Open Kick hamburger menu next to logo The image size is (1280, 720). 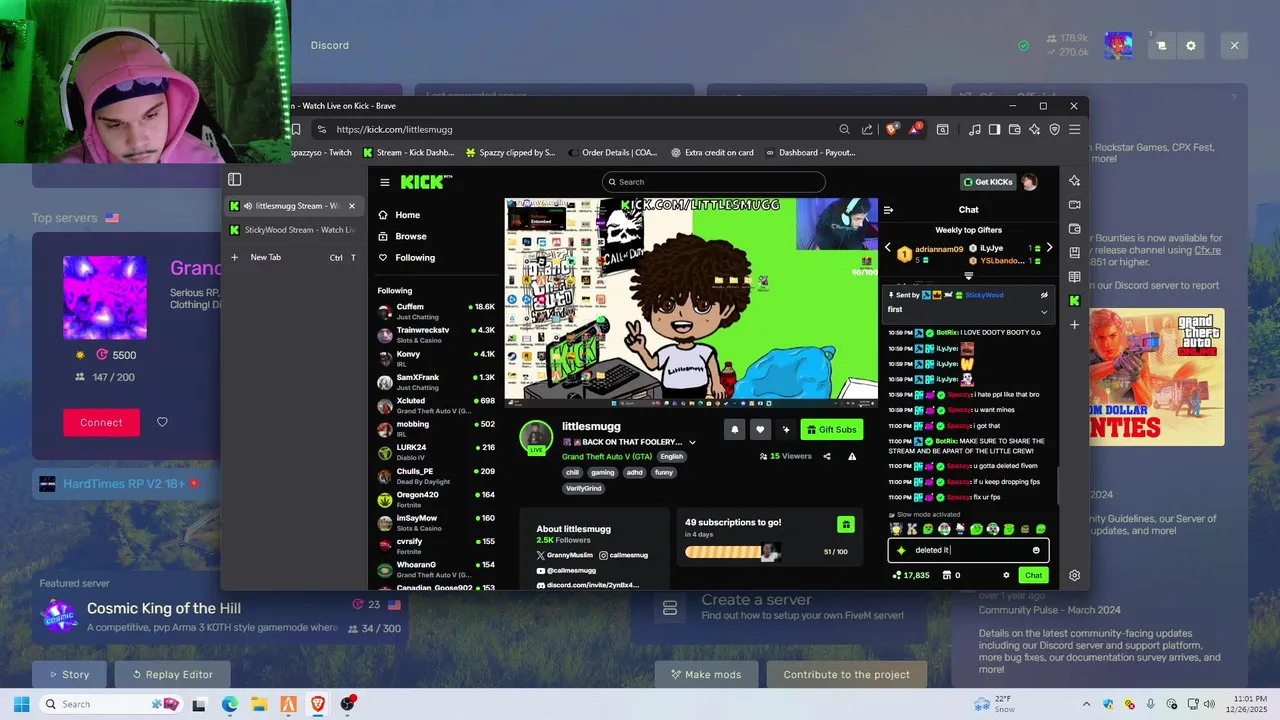(384, 182)
